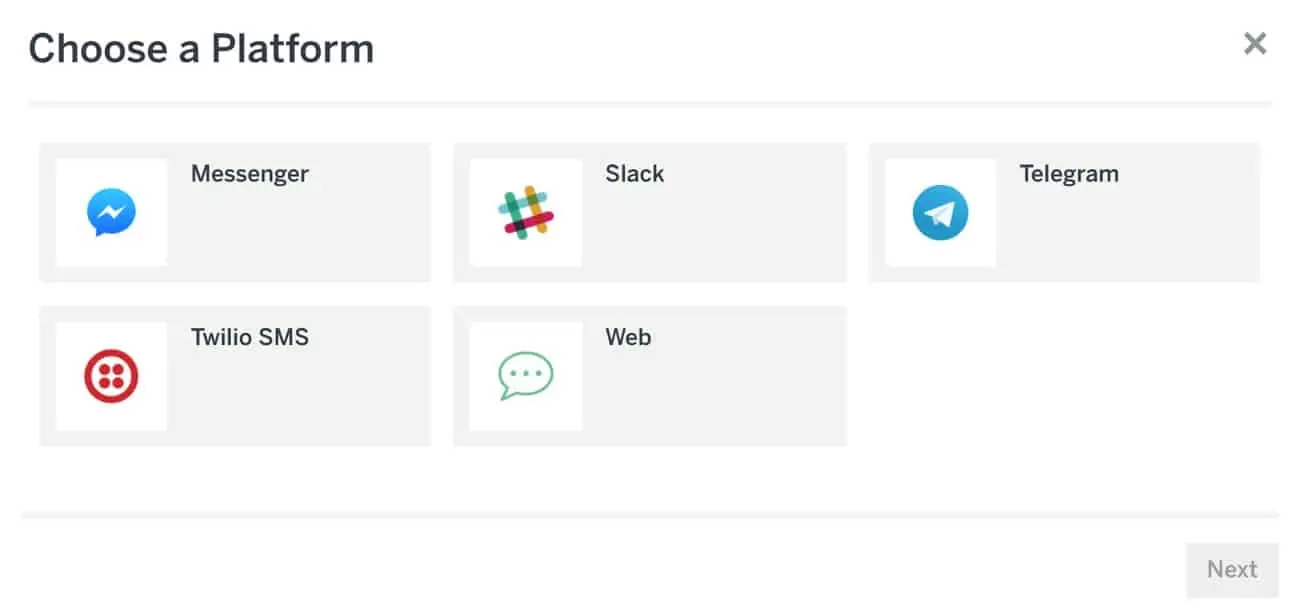Screen dimensions: 1299x615
Task: Click the "Telegram" text label
Action: click(x=1068, y=174)
